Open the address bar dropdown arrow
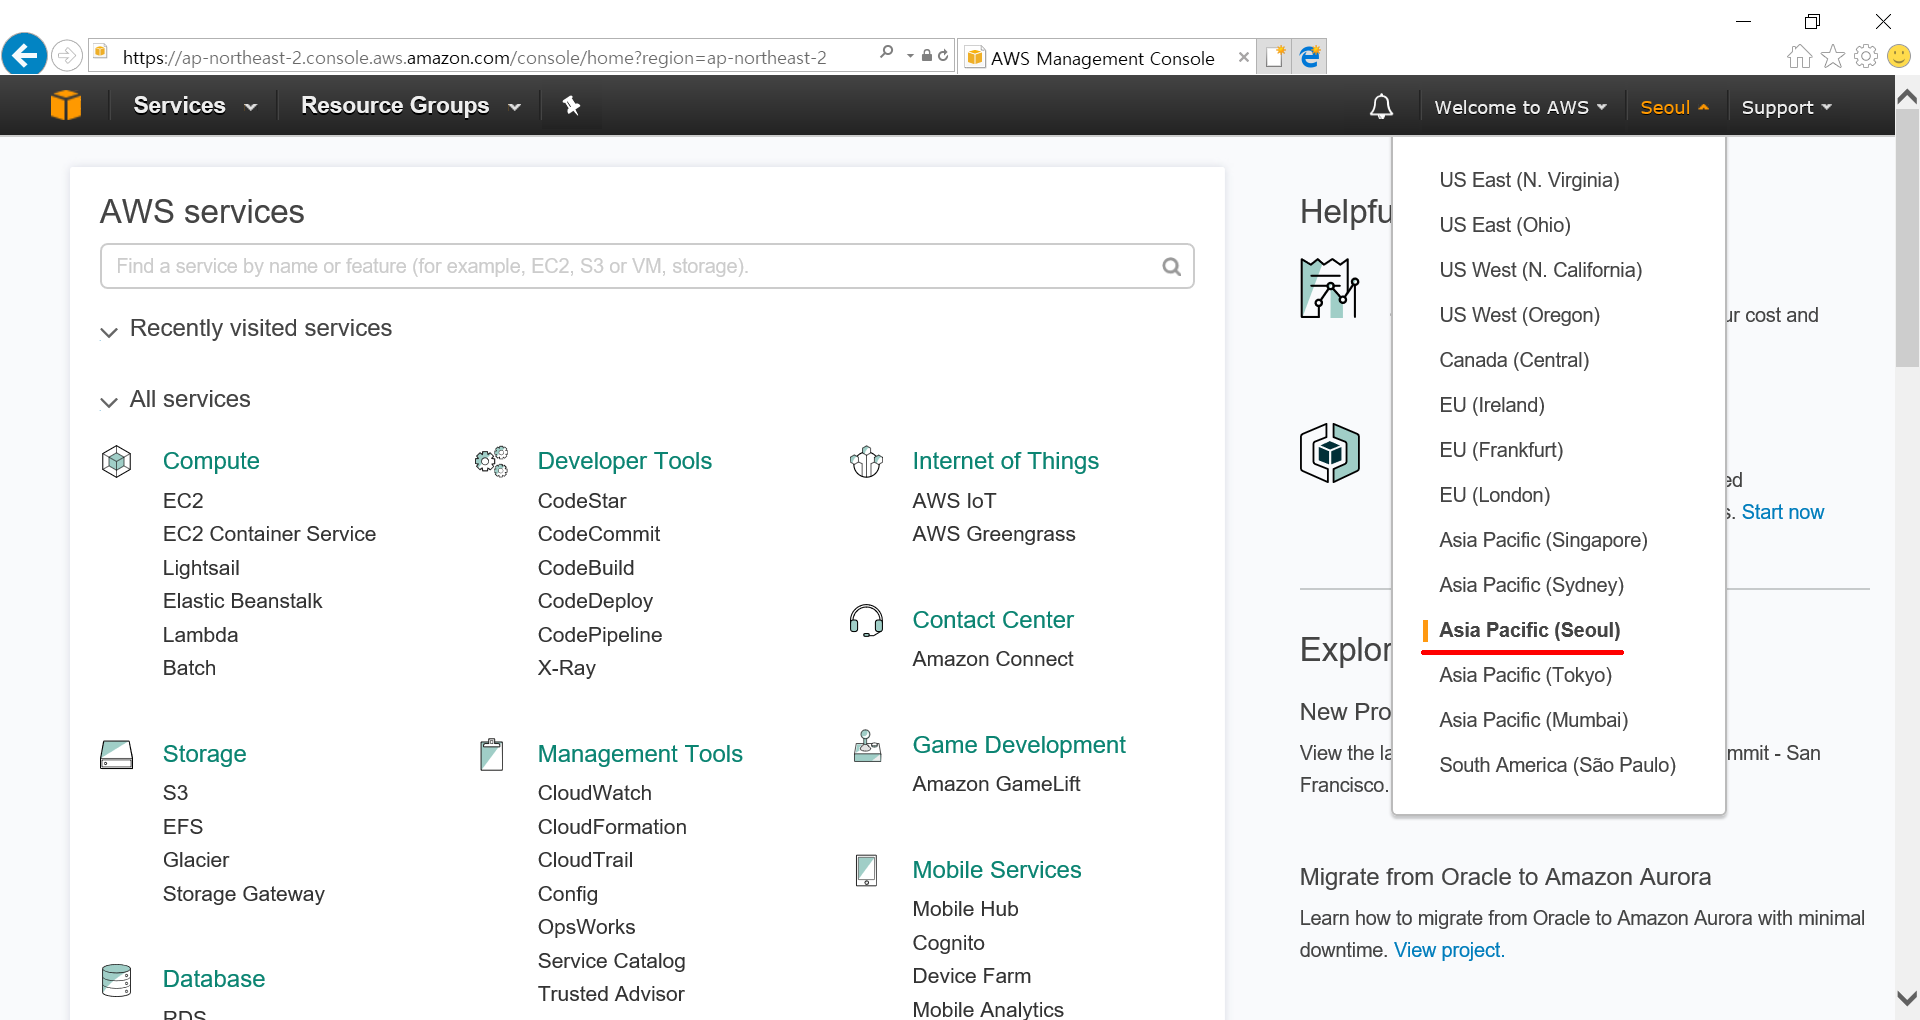Screen dimensions: 1920x1020 pos(910,56)
